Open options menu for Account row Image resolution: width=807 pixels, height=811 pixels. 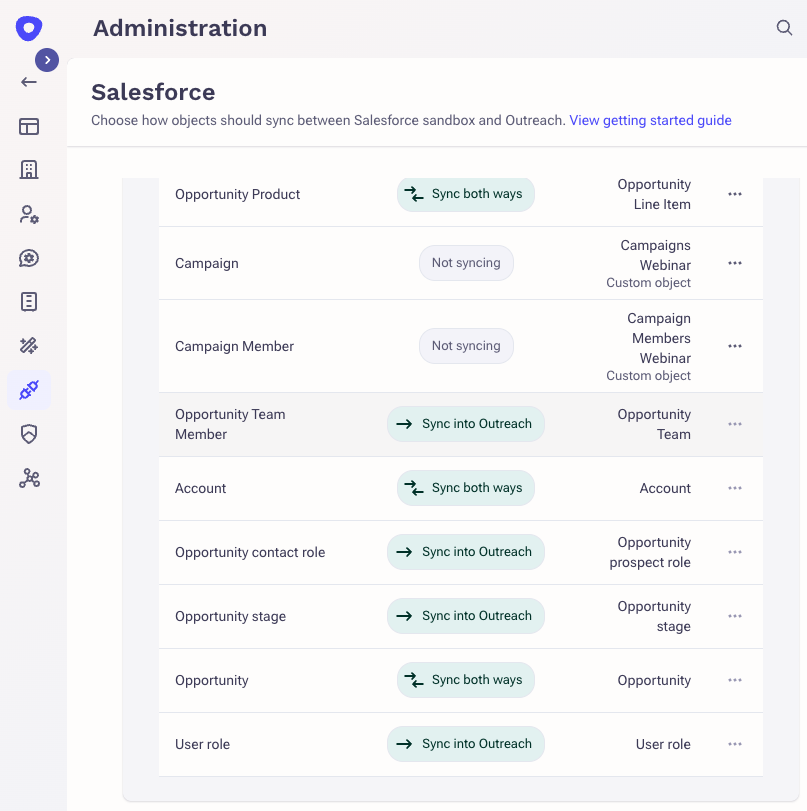735,488
